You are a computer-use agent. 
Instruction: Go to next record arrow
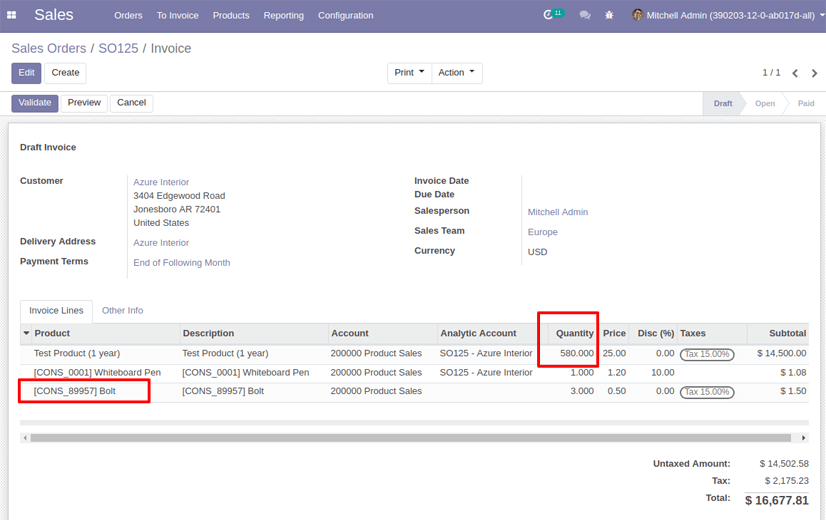[814, 73]
